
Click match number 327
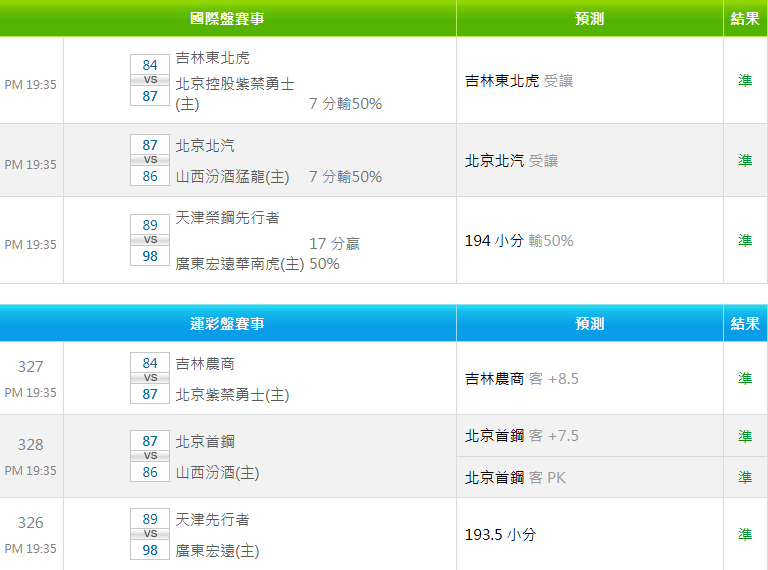[x=30, y=366]
